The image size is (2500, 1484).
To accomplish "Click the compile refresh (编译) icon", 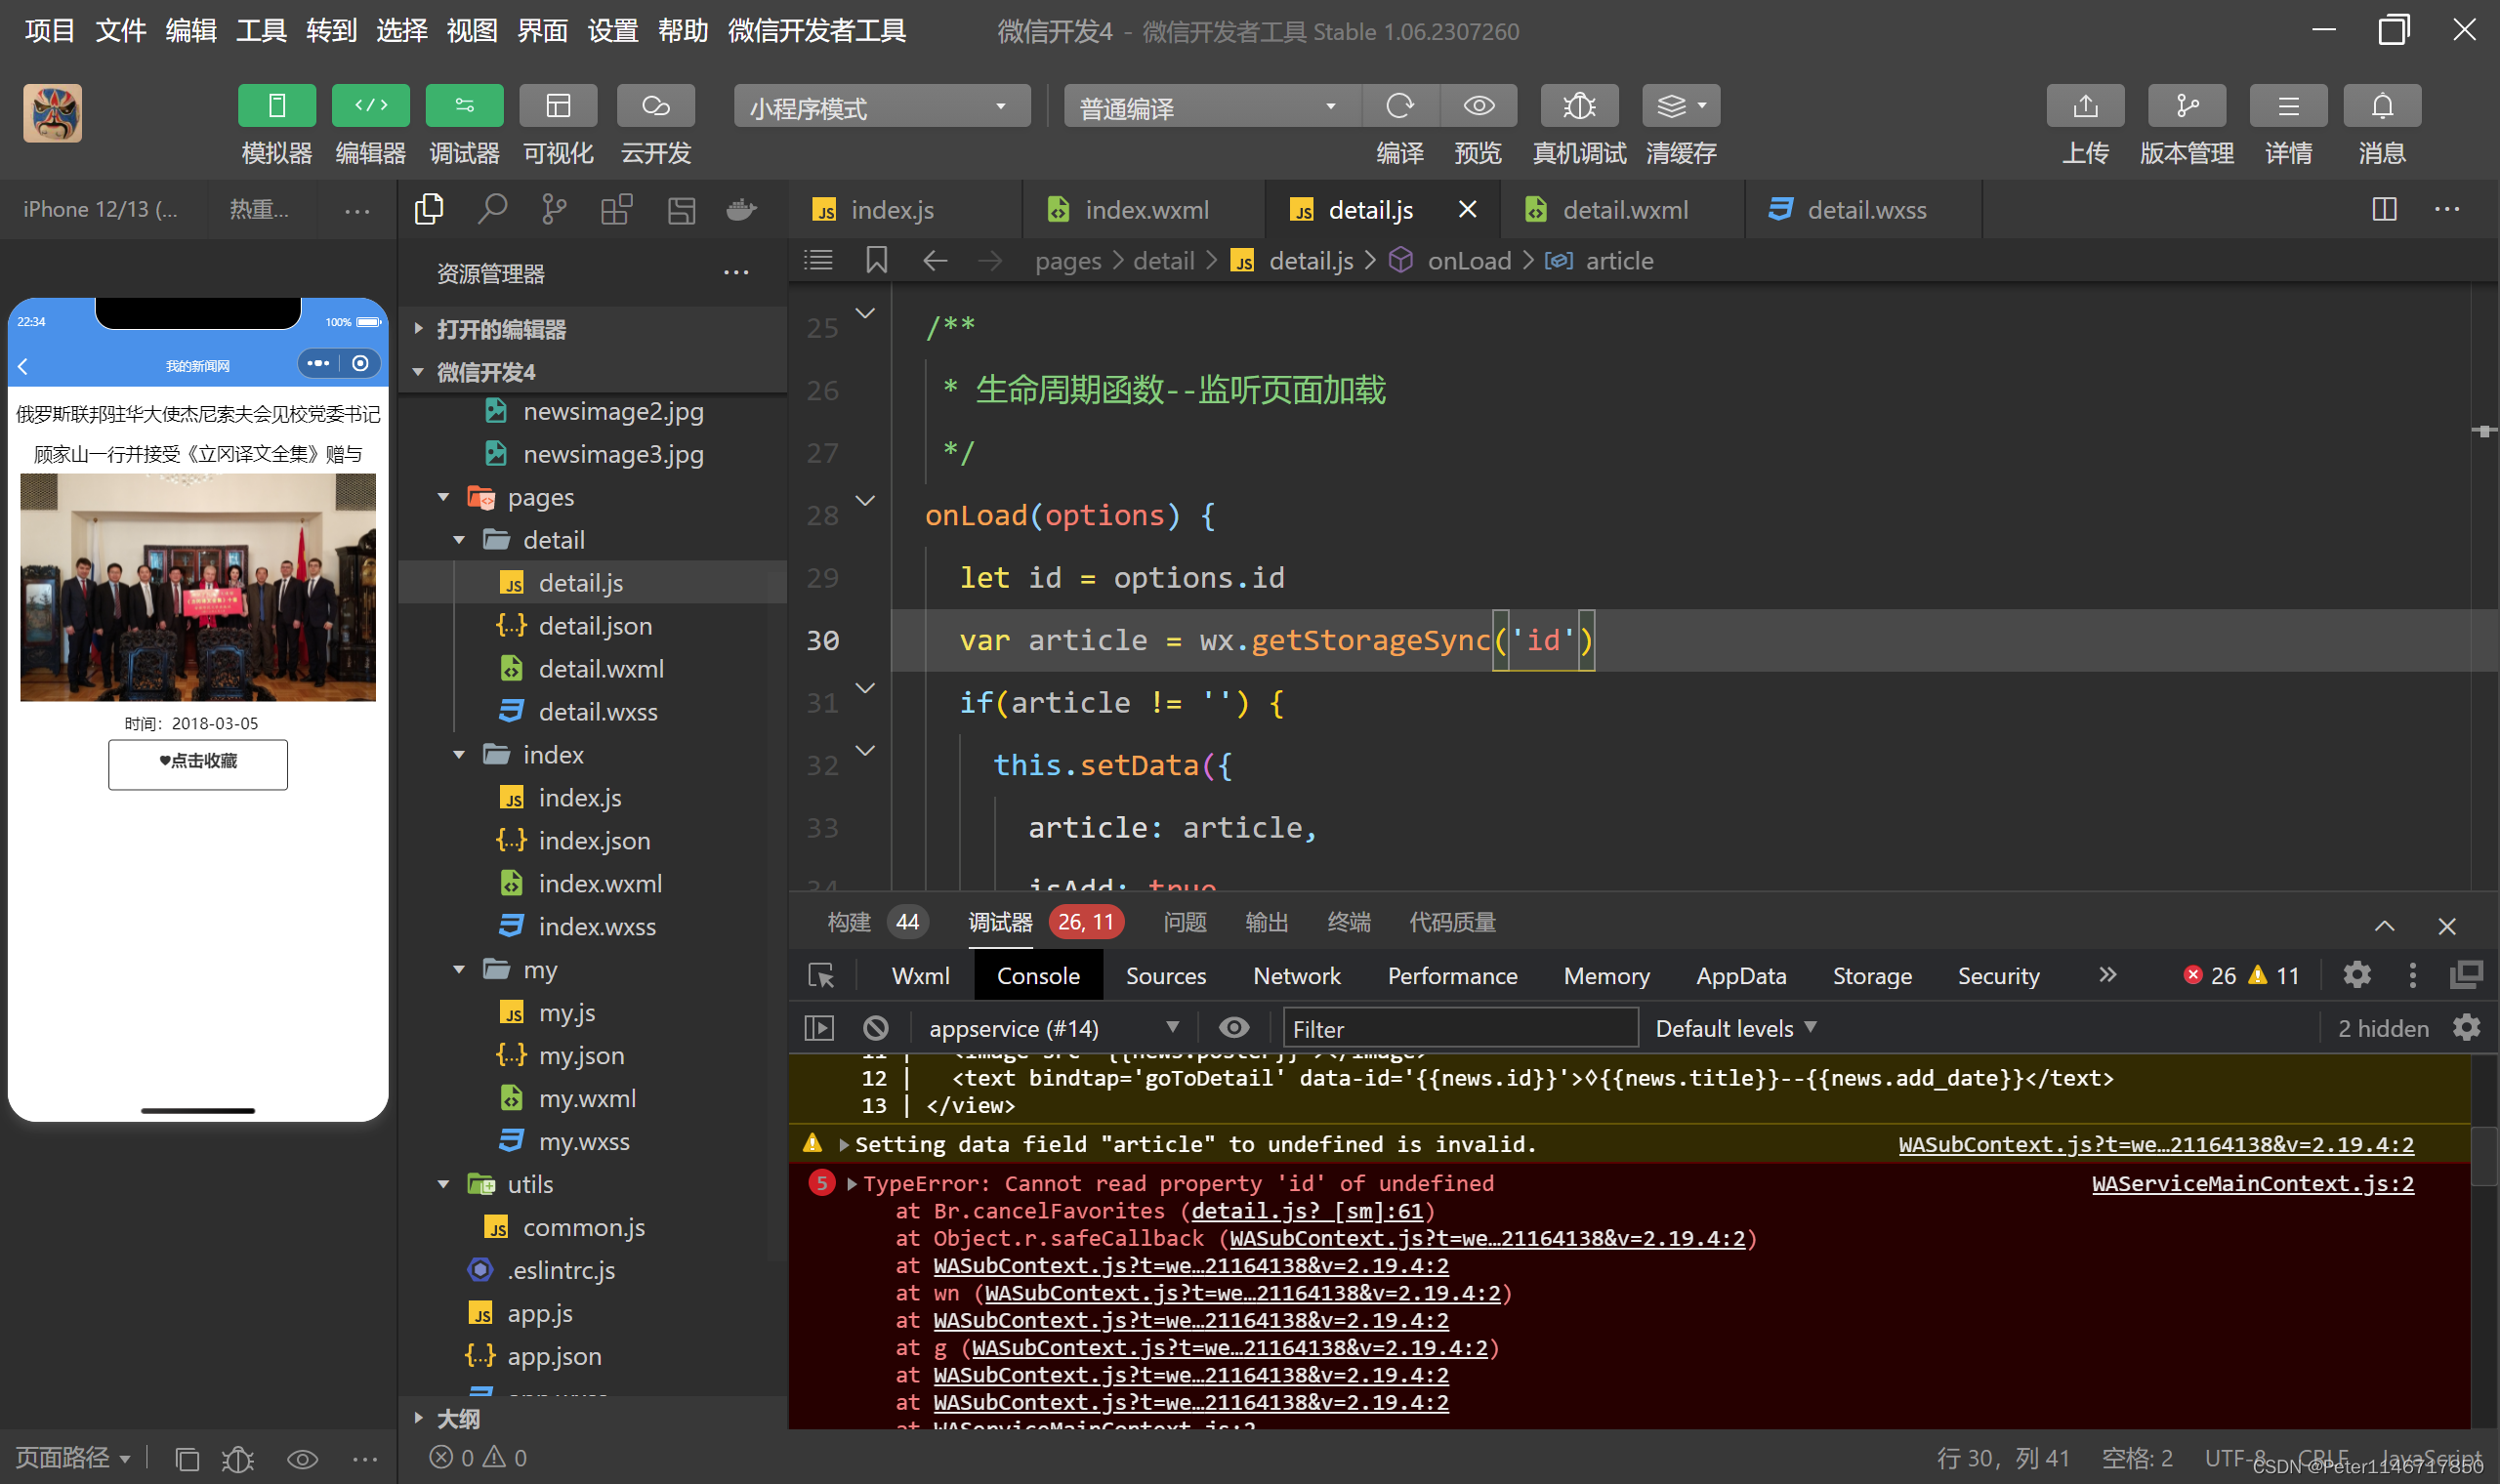I will (1400, 106).
